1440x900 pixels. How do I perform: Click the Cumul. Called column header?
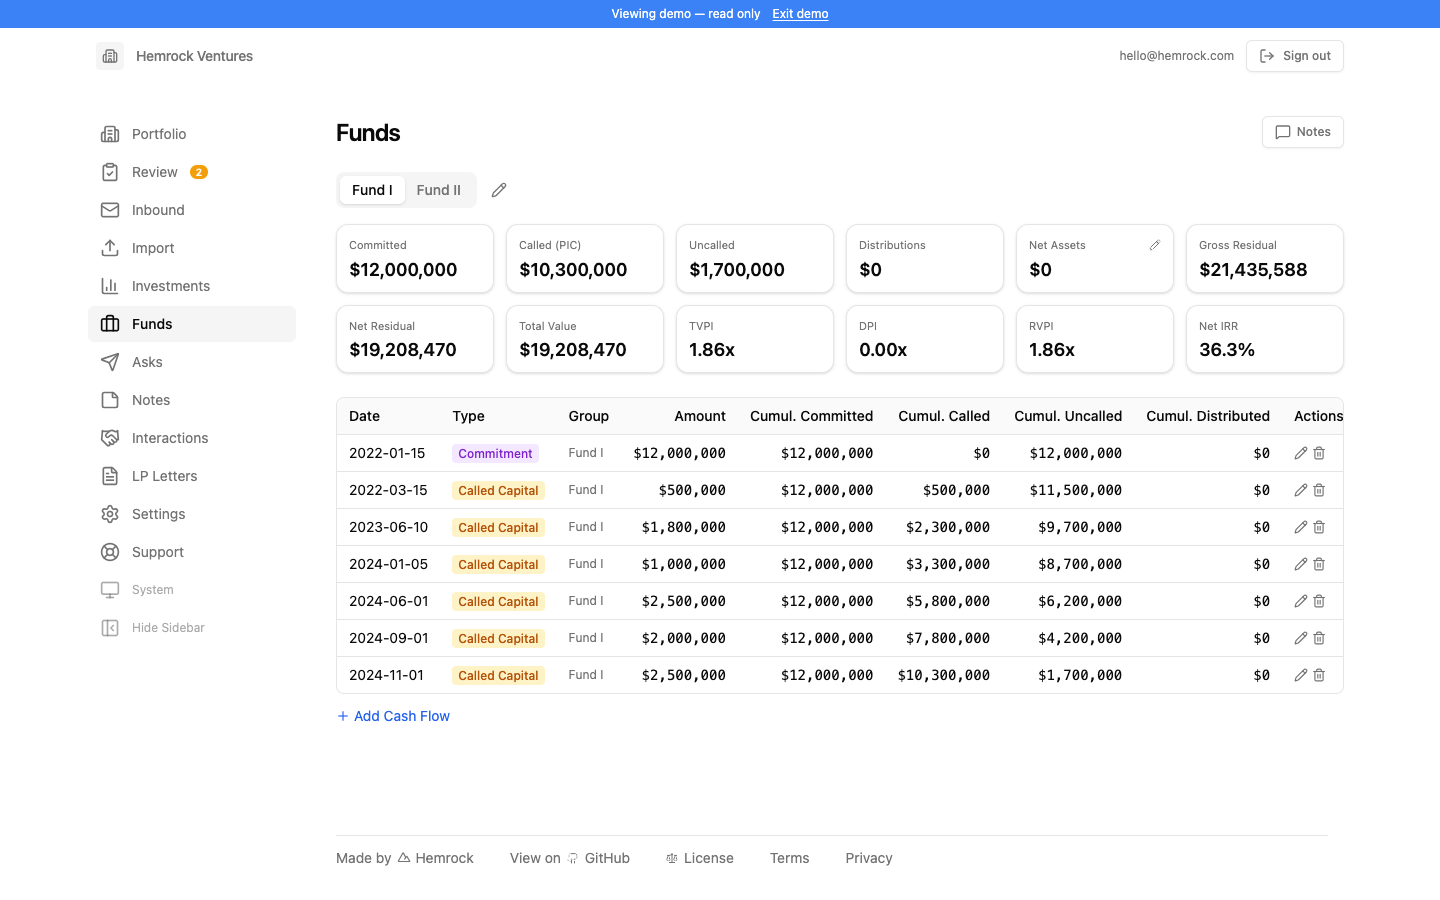(x=944, y=416)
